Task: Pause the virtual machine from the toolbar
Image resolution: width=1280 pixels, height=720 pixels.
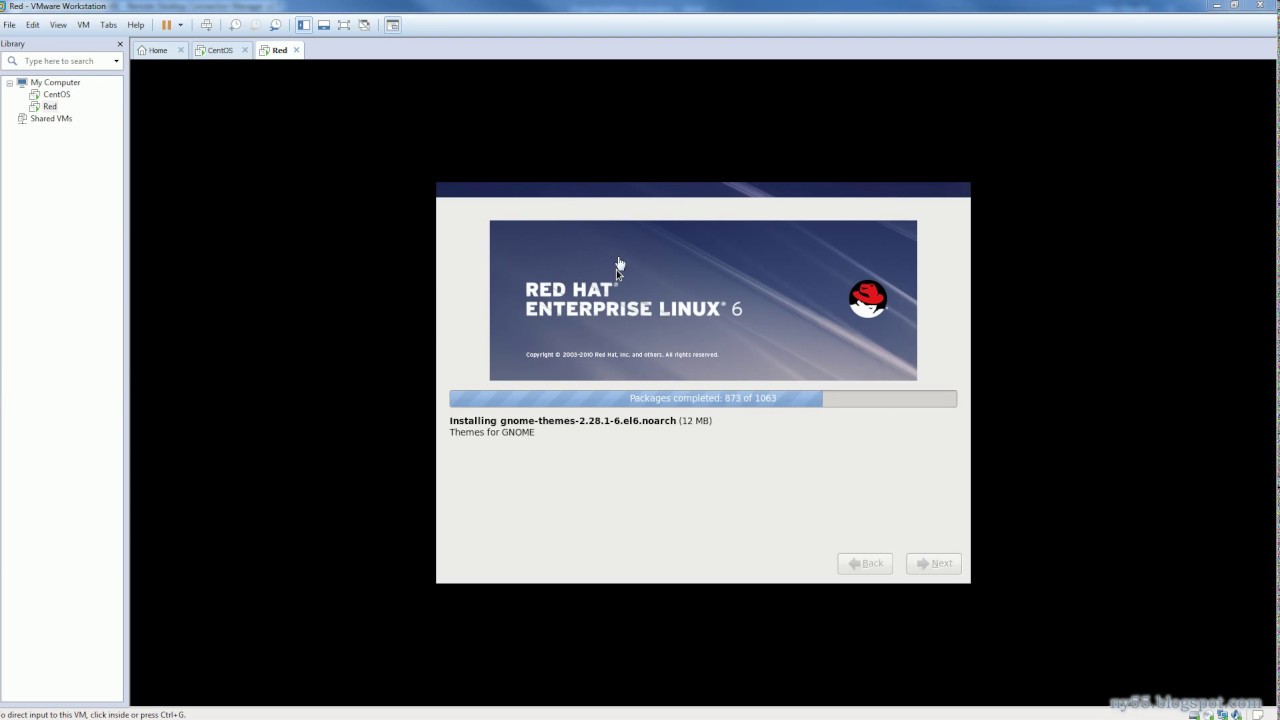Action: pos(167,25)
